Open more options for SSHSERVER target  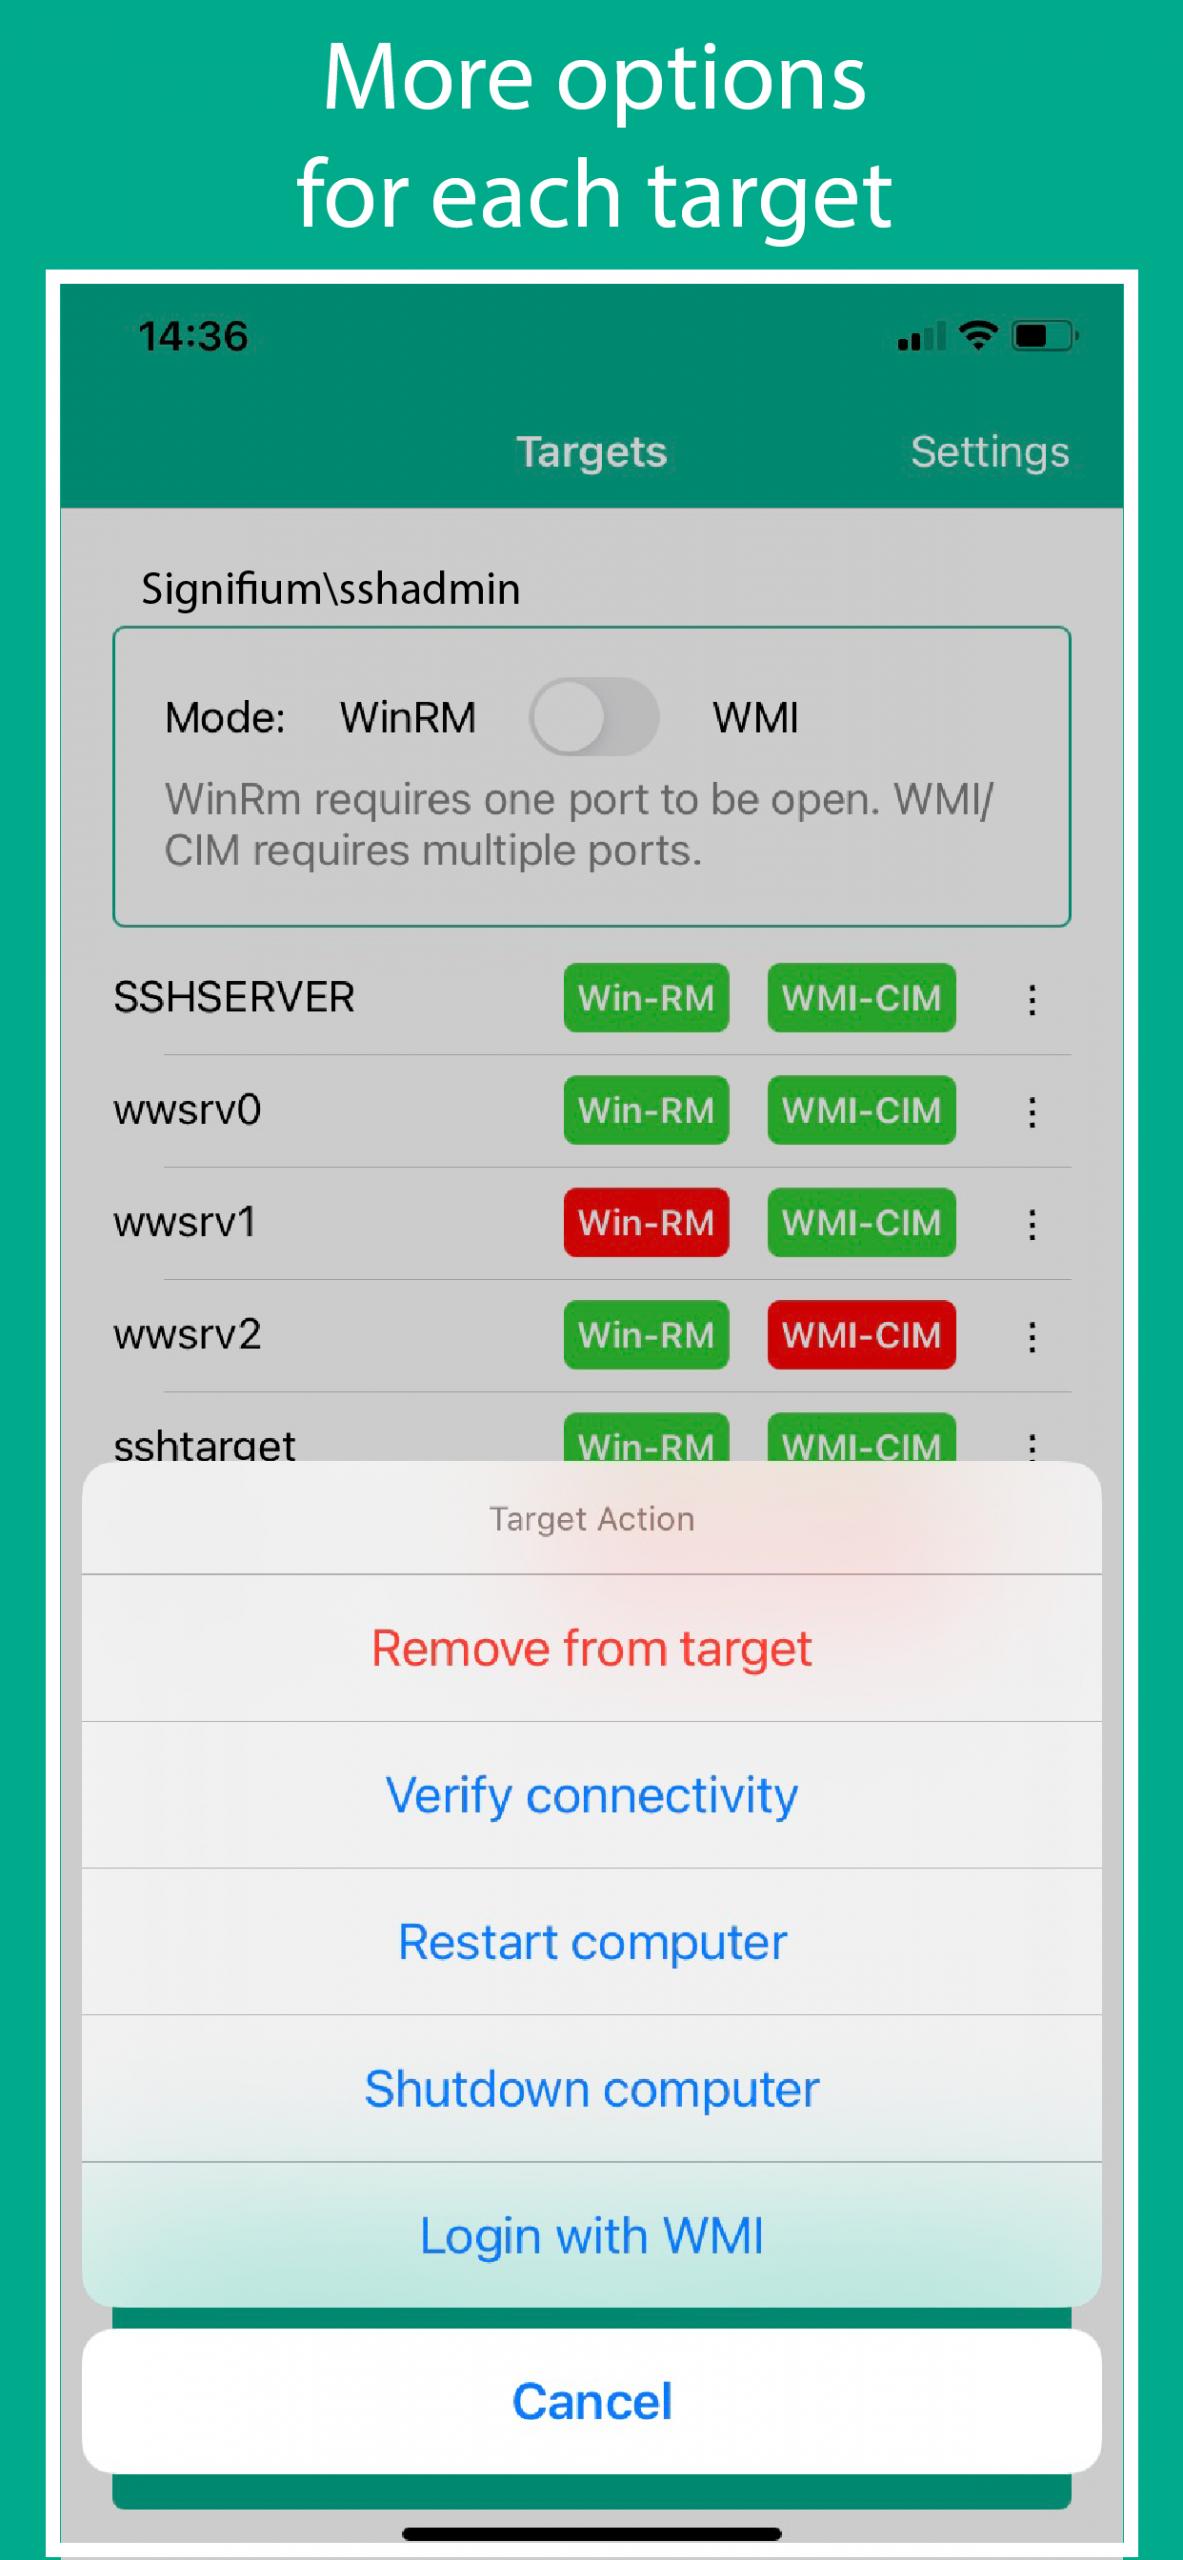pos(1032,999)
